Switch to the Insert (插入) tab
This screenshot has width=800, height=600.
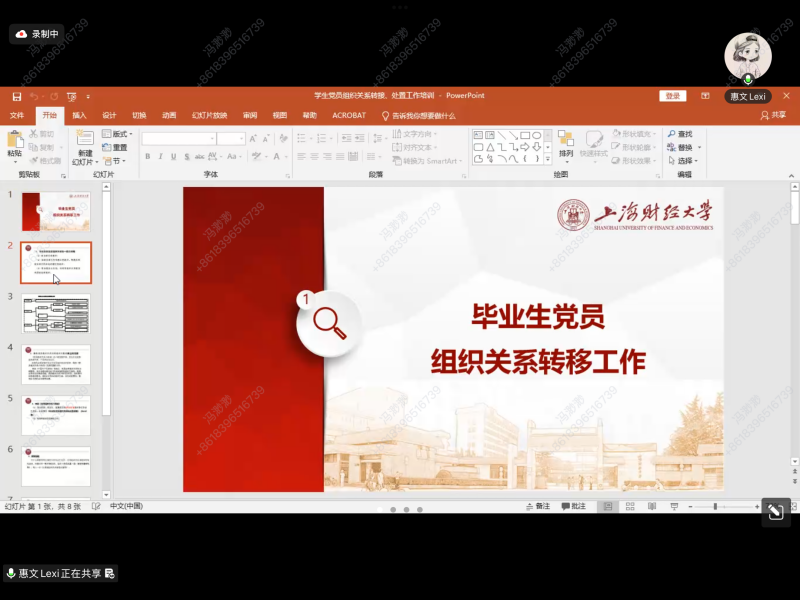[x=79, y=115]
